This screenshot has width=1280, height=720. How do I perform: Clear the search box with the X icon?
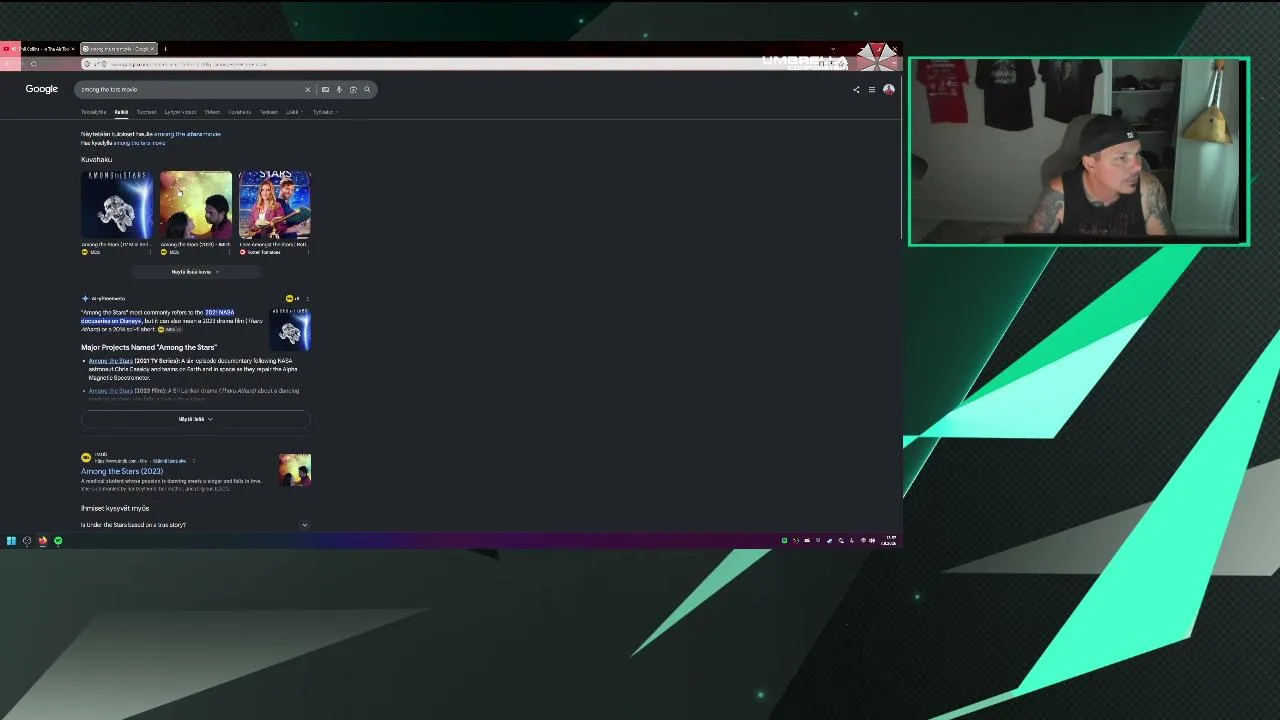[x=308, y=90]
